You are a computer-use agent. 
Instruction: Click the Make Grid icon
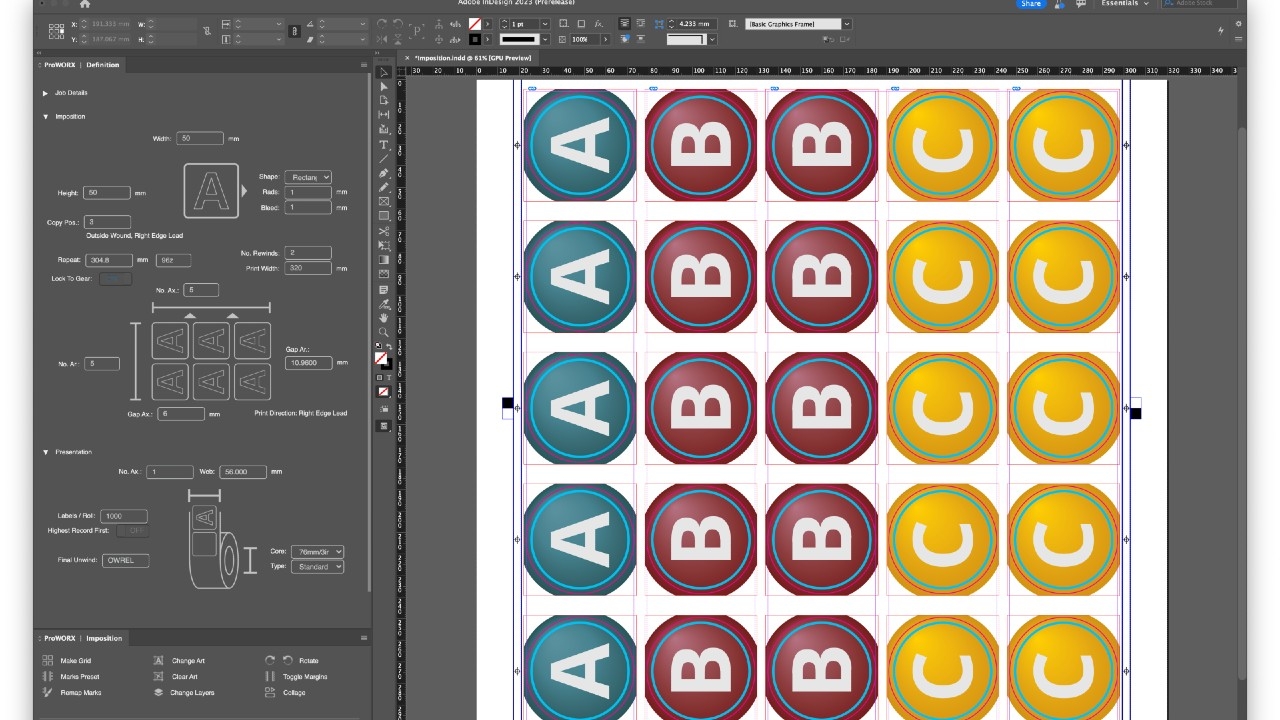pyautogui.click(x=48, y=661)
